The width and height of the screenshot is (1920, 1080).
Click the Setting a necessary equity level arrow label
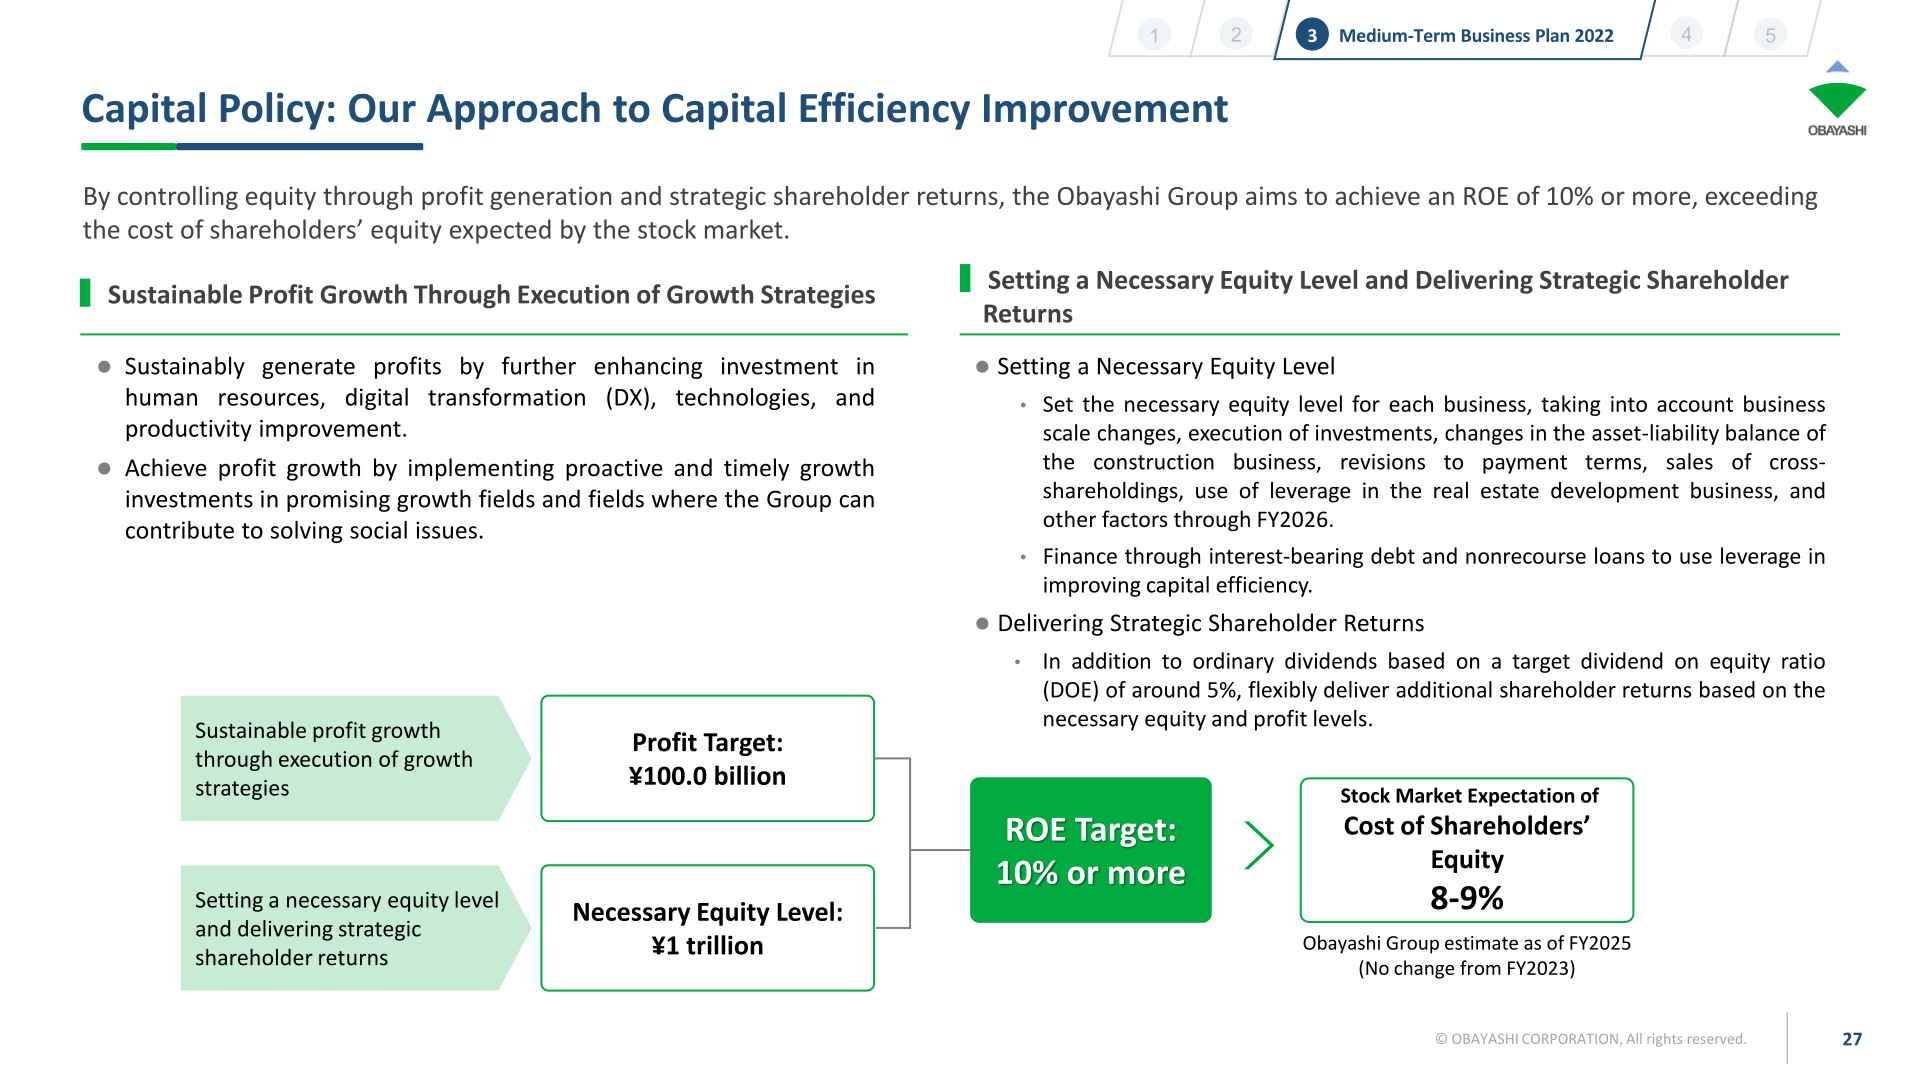(x=355, y=928)
